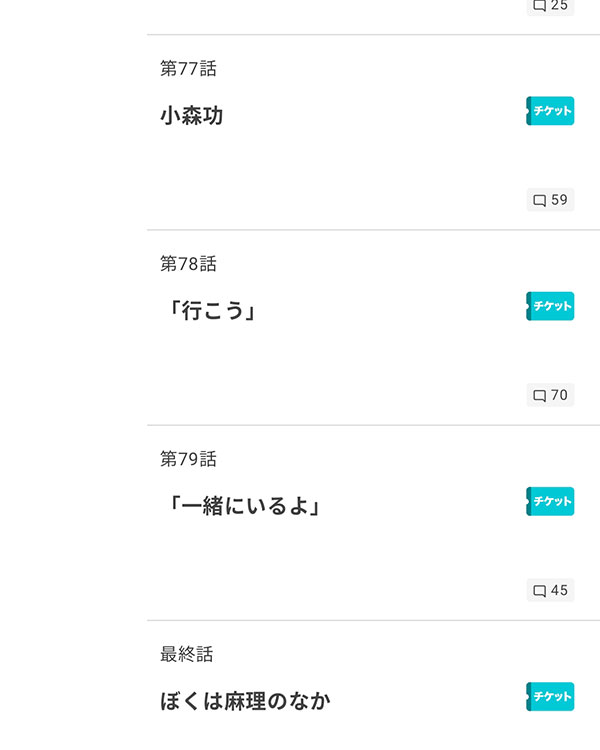Click the speech bubble icon beside 45
600x750 pixels.
click(540, 591)
